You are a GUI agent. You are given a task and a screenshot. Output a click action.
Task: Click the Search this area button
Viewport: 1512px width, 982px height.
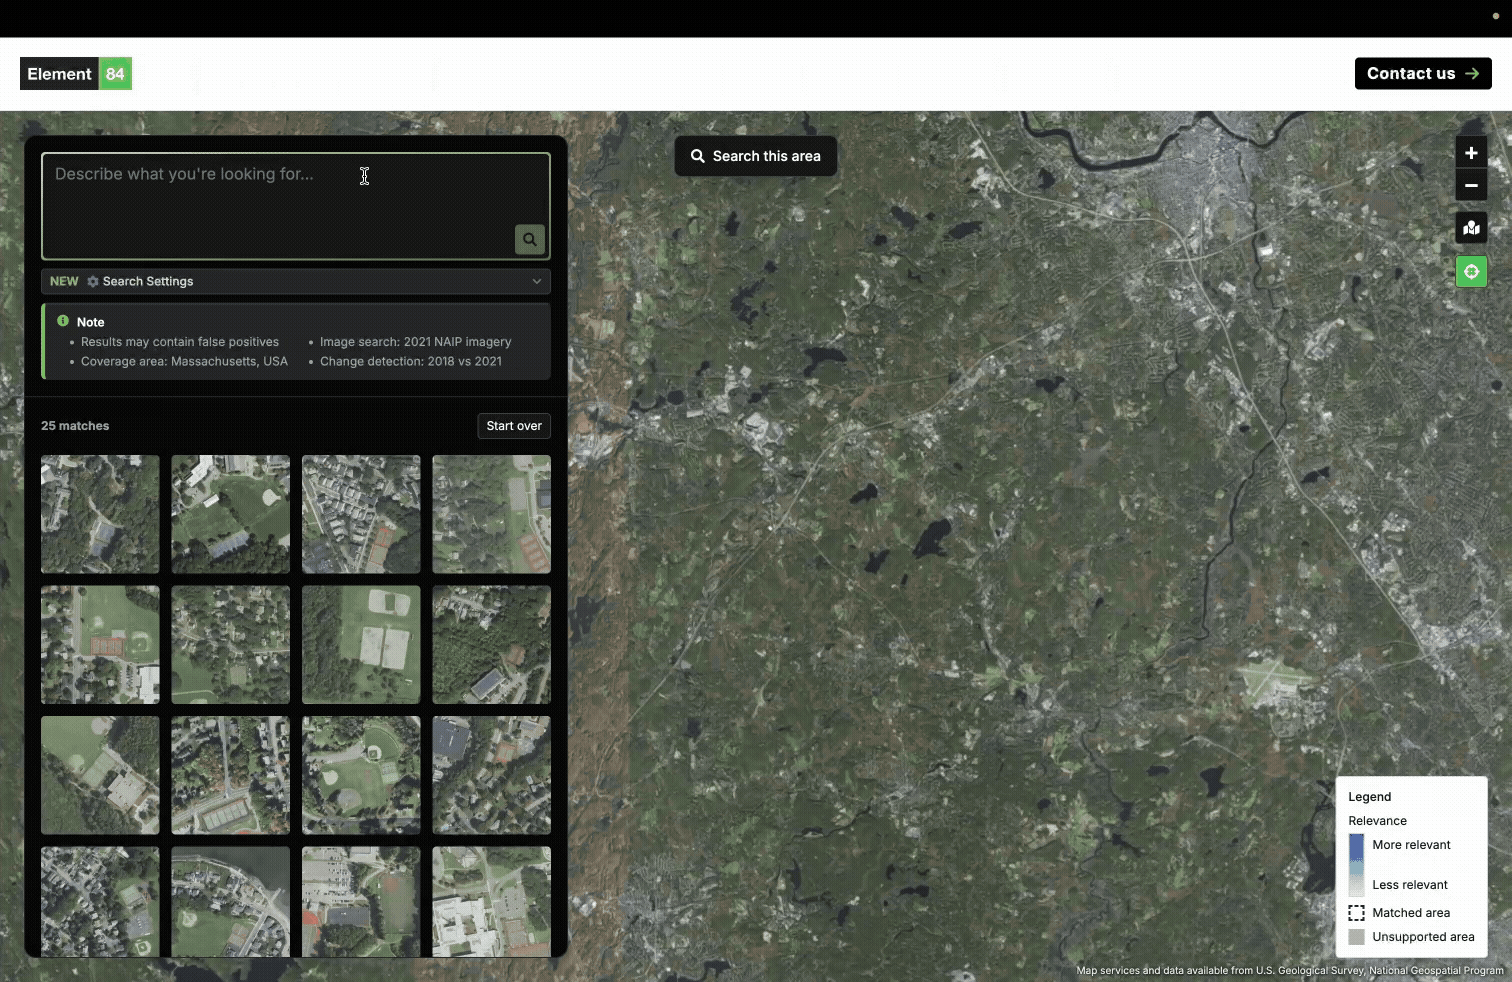pyautogui.click(x=755, y=156)
